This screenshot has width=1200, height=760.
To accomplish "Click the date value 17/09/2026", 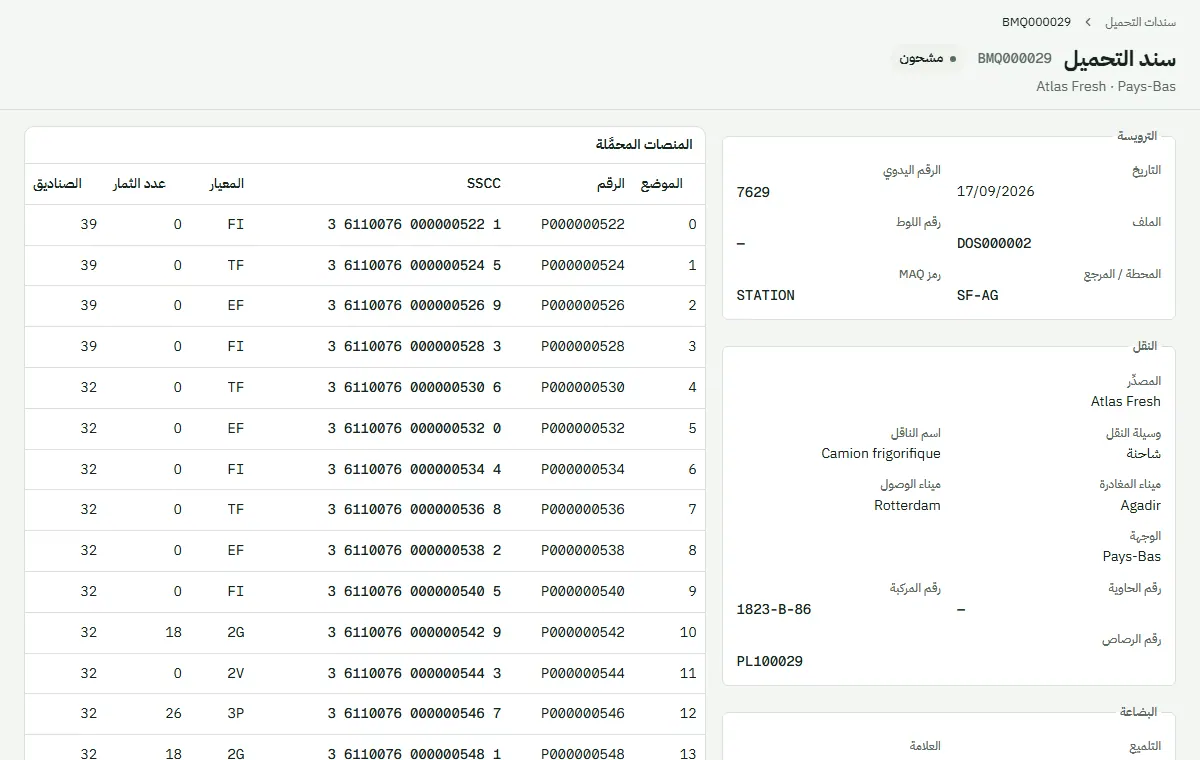I will tap(995, 192).
